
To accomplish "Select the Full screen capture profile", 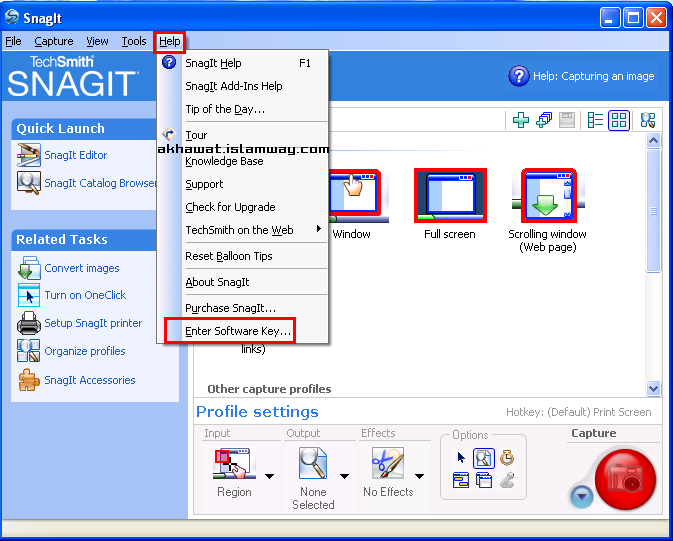I will click(x=450, y=204).
